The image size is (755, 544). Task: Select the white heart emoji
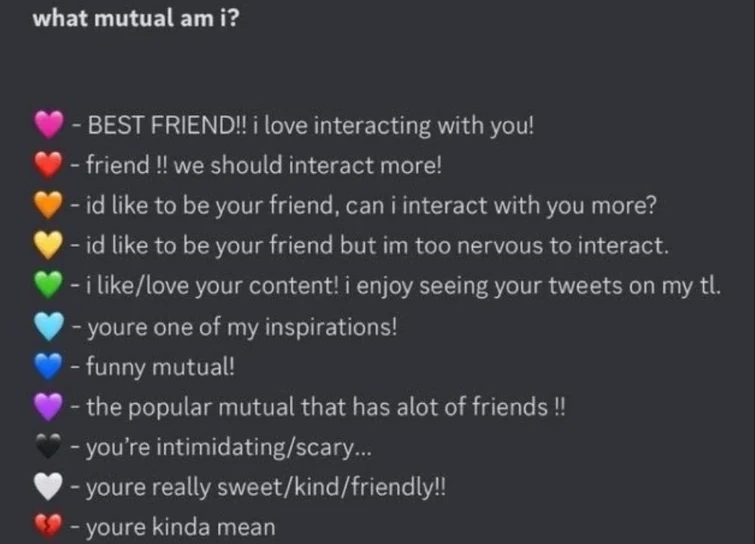(x=49, y=487)
